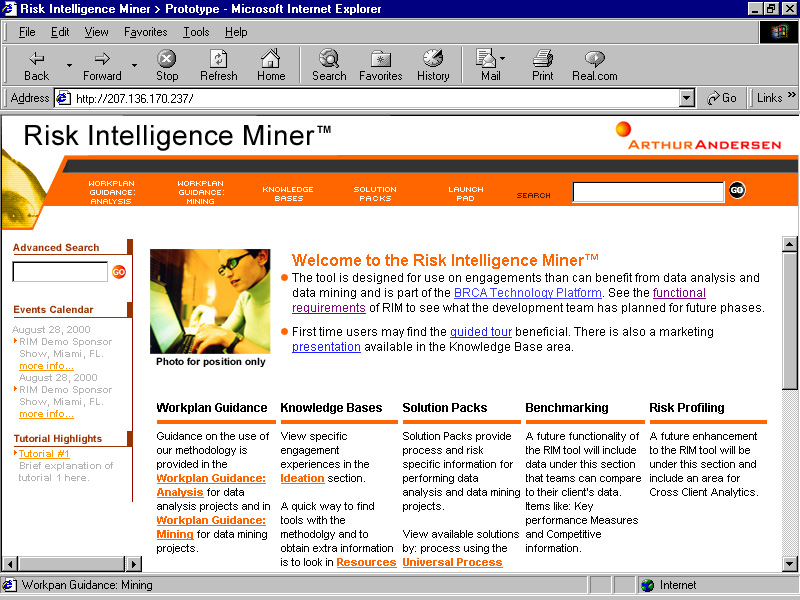The image size is (800, 600).
Task: Open the marketing presentation link
Action: point(326,347)
